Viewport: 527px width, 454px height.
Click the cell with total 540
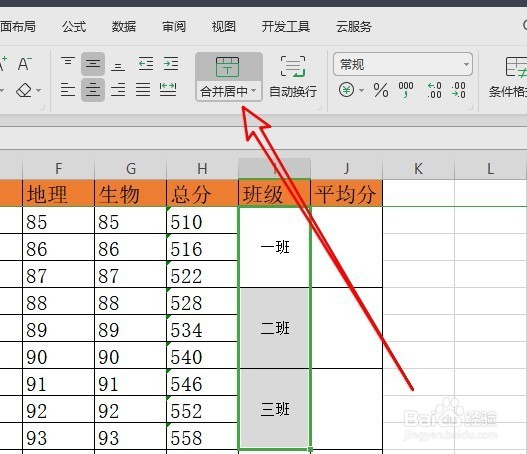pos(202,355)
